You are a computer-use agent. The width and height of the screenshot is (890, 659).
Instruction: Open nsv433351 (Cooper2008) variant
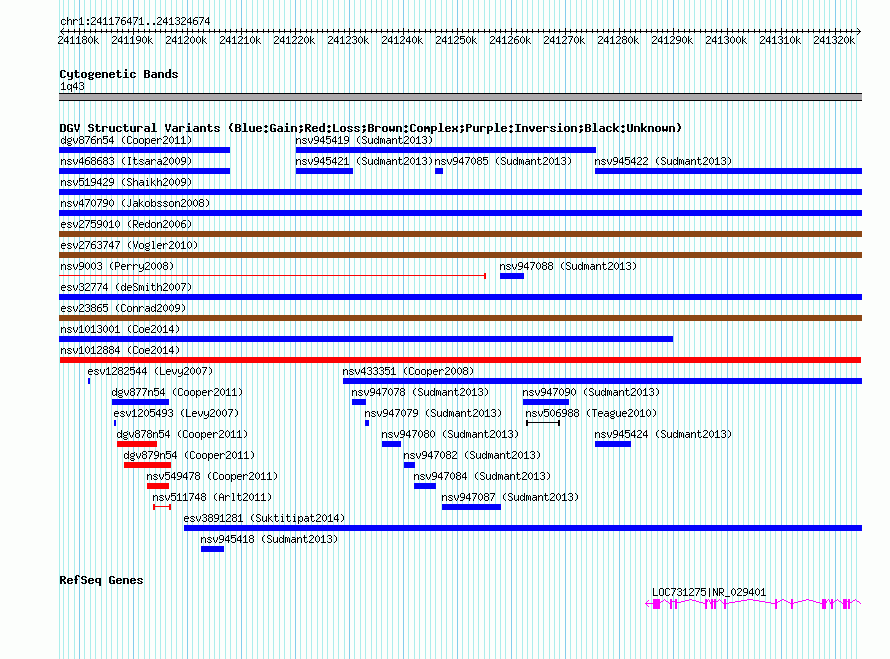408,371
